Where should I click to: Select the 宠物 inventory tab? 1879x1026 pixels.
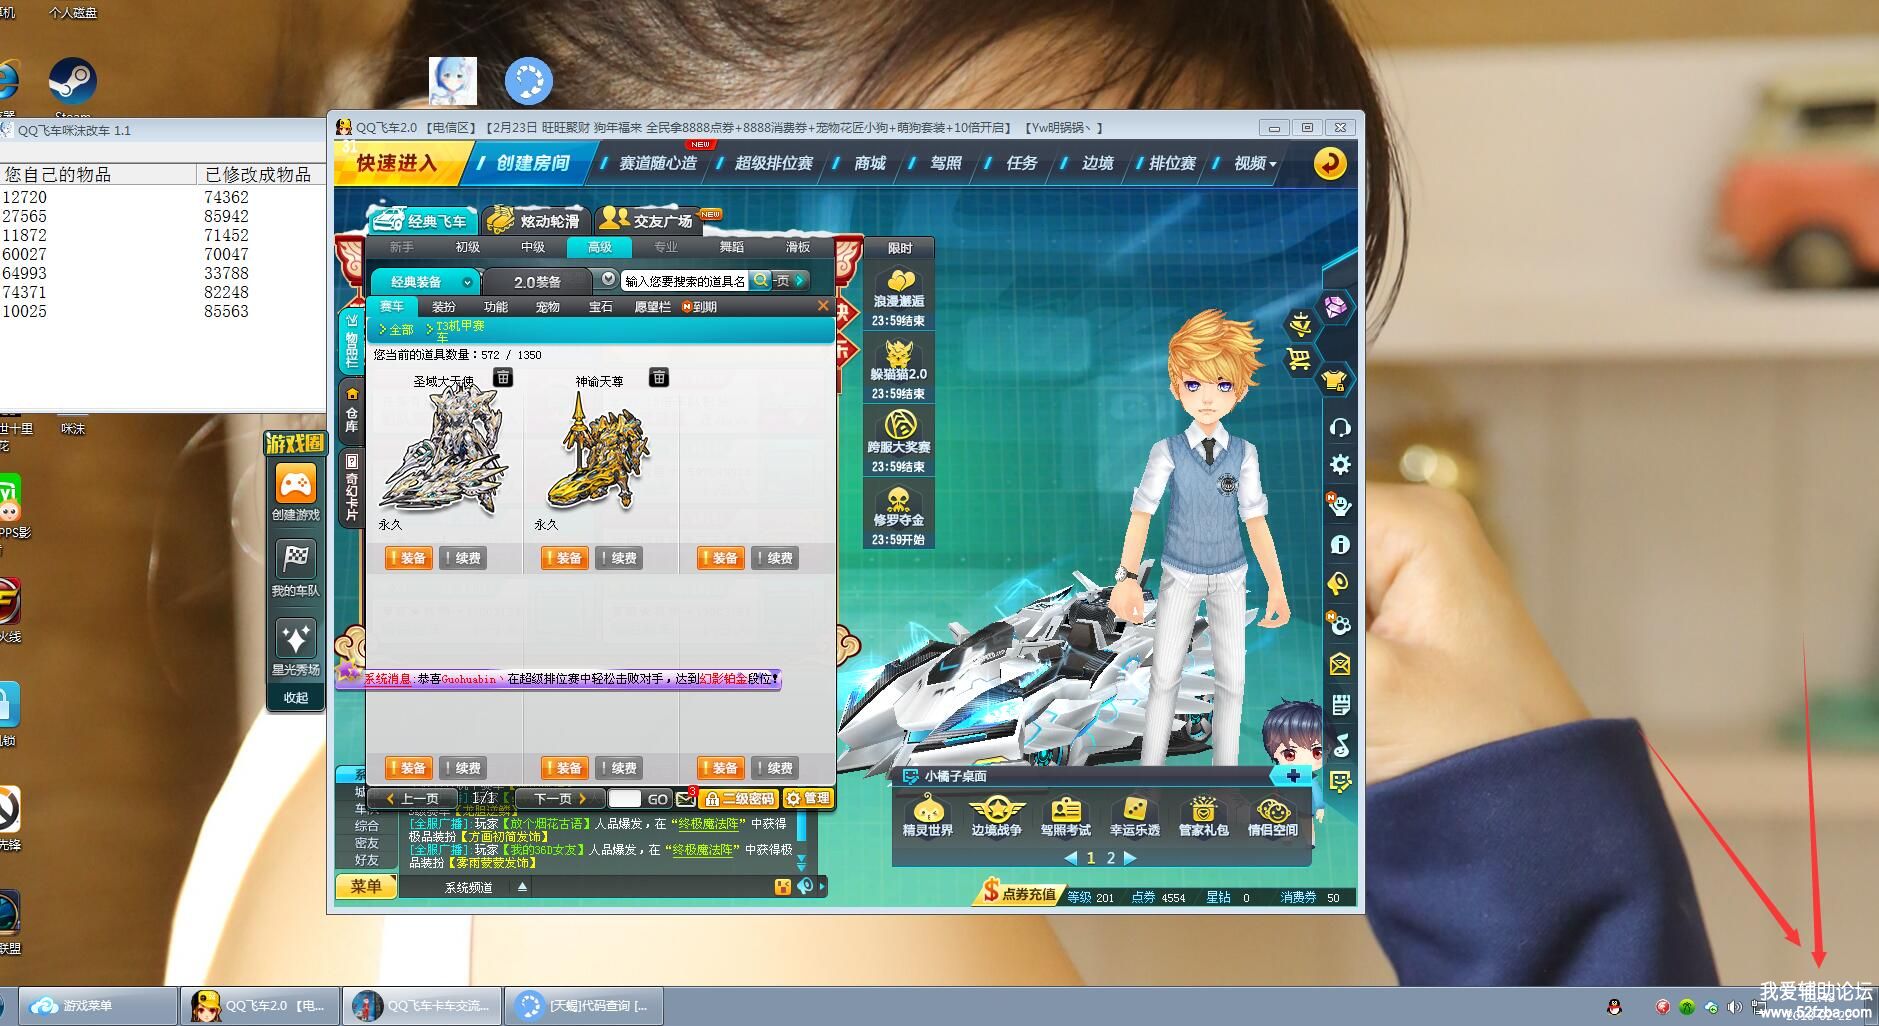point(548,307)
